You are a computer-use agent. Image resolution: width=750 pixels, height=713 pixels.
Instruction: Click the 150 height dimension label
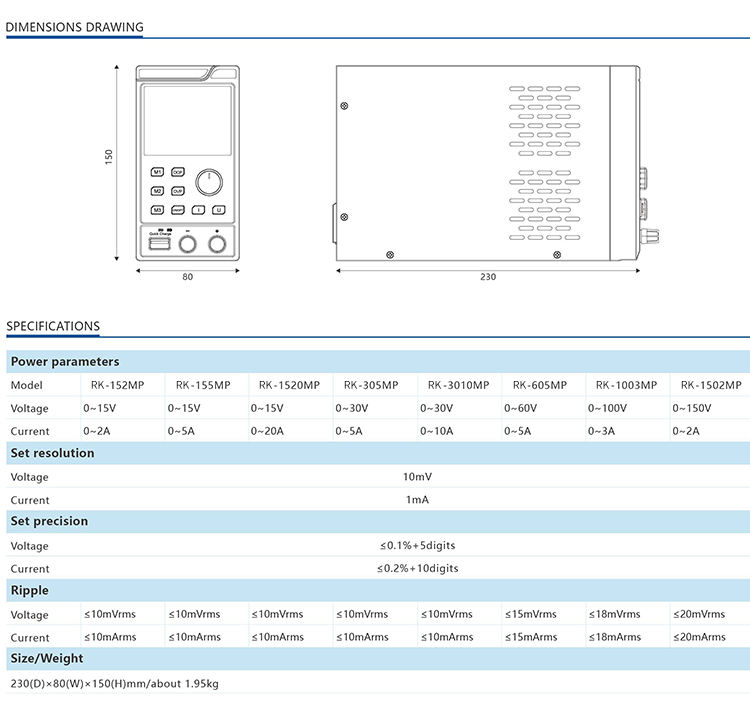click(x=109, y=157)
